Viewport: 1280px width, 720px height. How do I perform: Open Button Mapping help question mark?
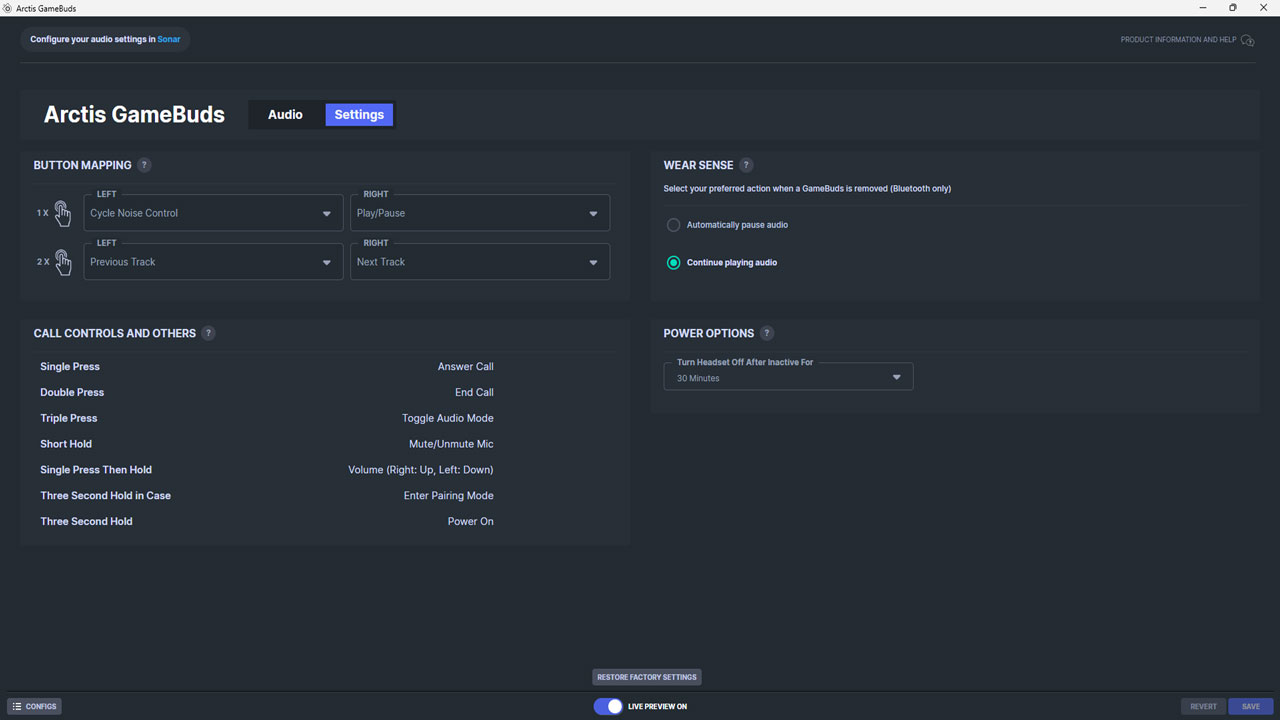[145, 165]
